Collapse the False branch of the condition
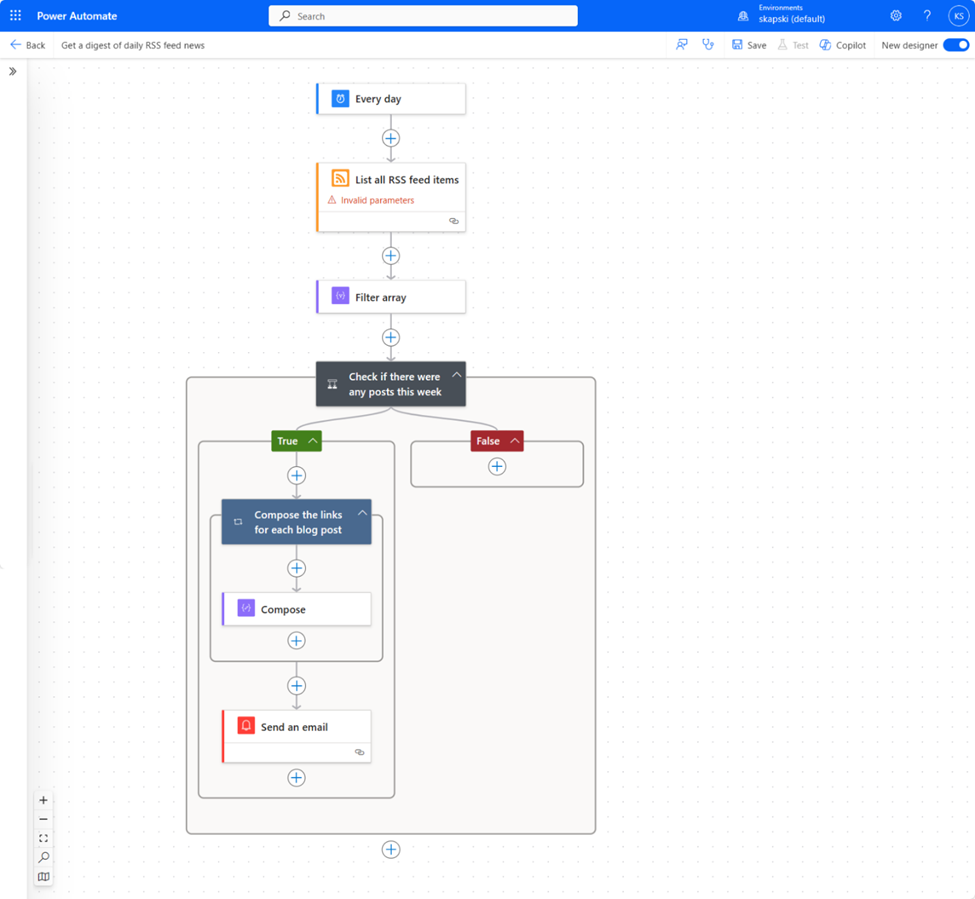 pos(514,440)
